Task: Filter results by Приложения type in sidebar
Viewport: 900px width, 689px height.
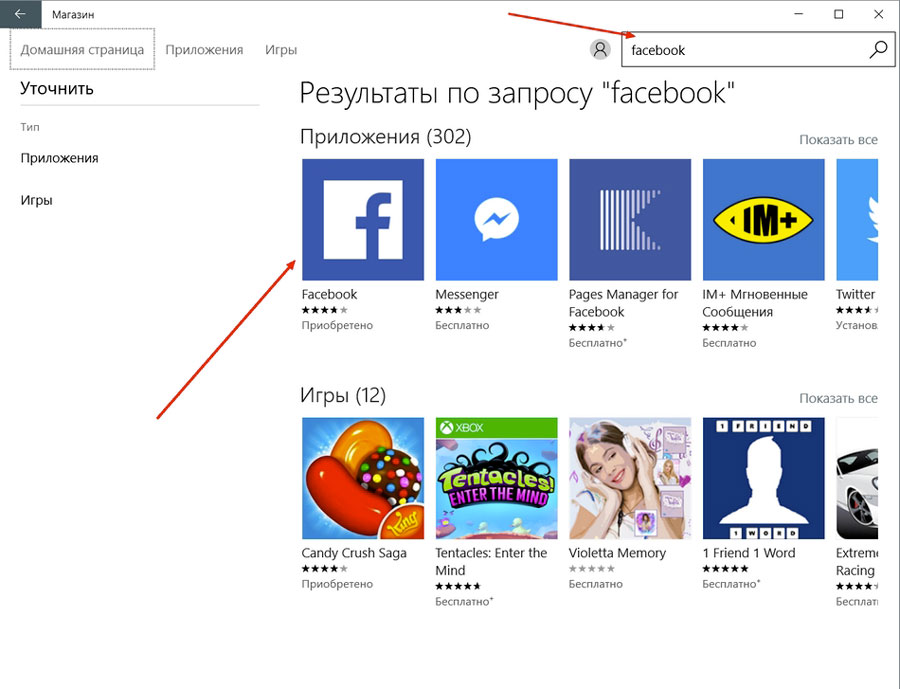Action: coord(59,158)
